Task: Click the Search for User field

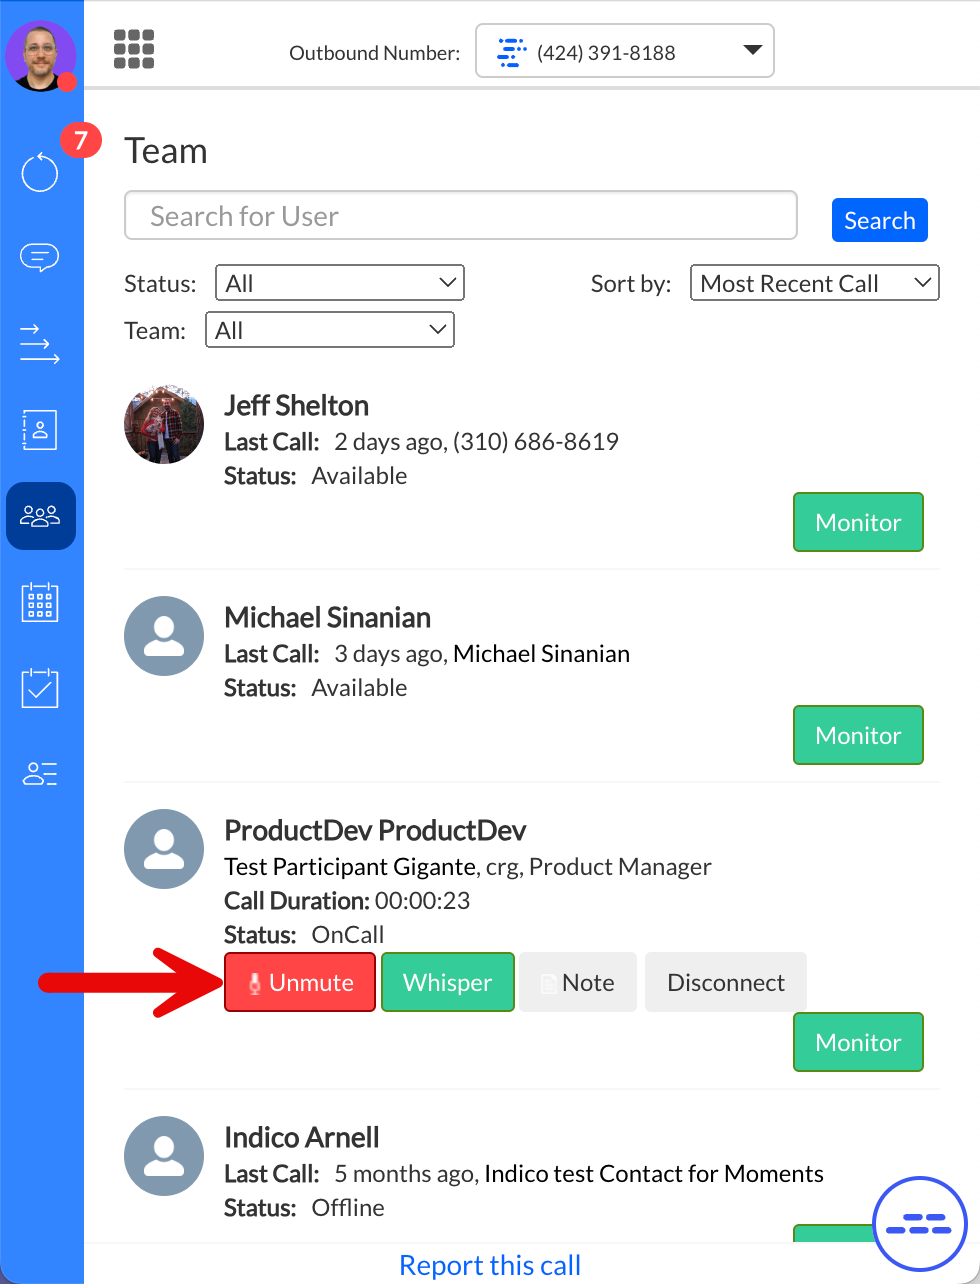Action: pyautogui.click(x=460, y=216)
